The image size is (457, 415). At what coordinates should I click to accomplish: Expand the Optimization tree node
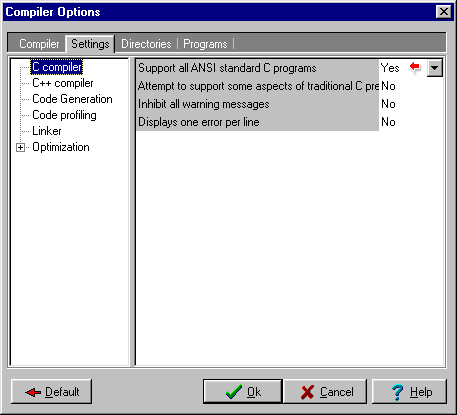click(20, 147)
